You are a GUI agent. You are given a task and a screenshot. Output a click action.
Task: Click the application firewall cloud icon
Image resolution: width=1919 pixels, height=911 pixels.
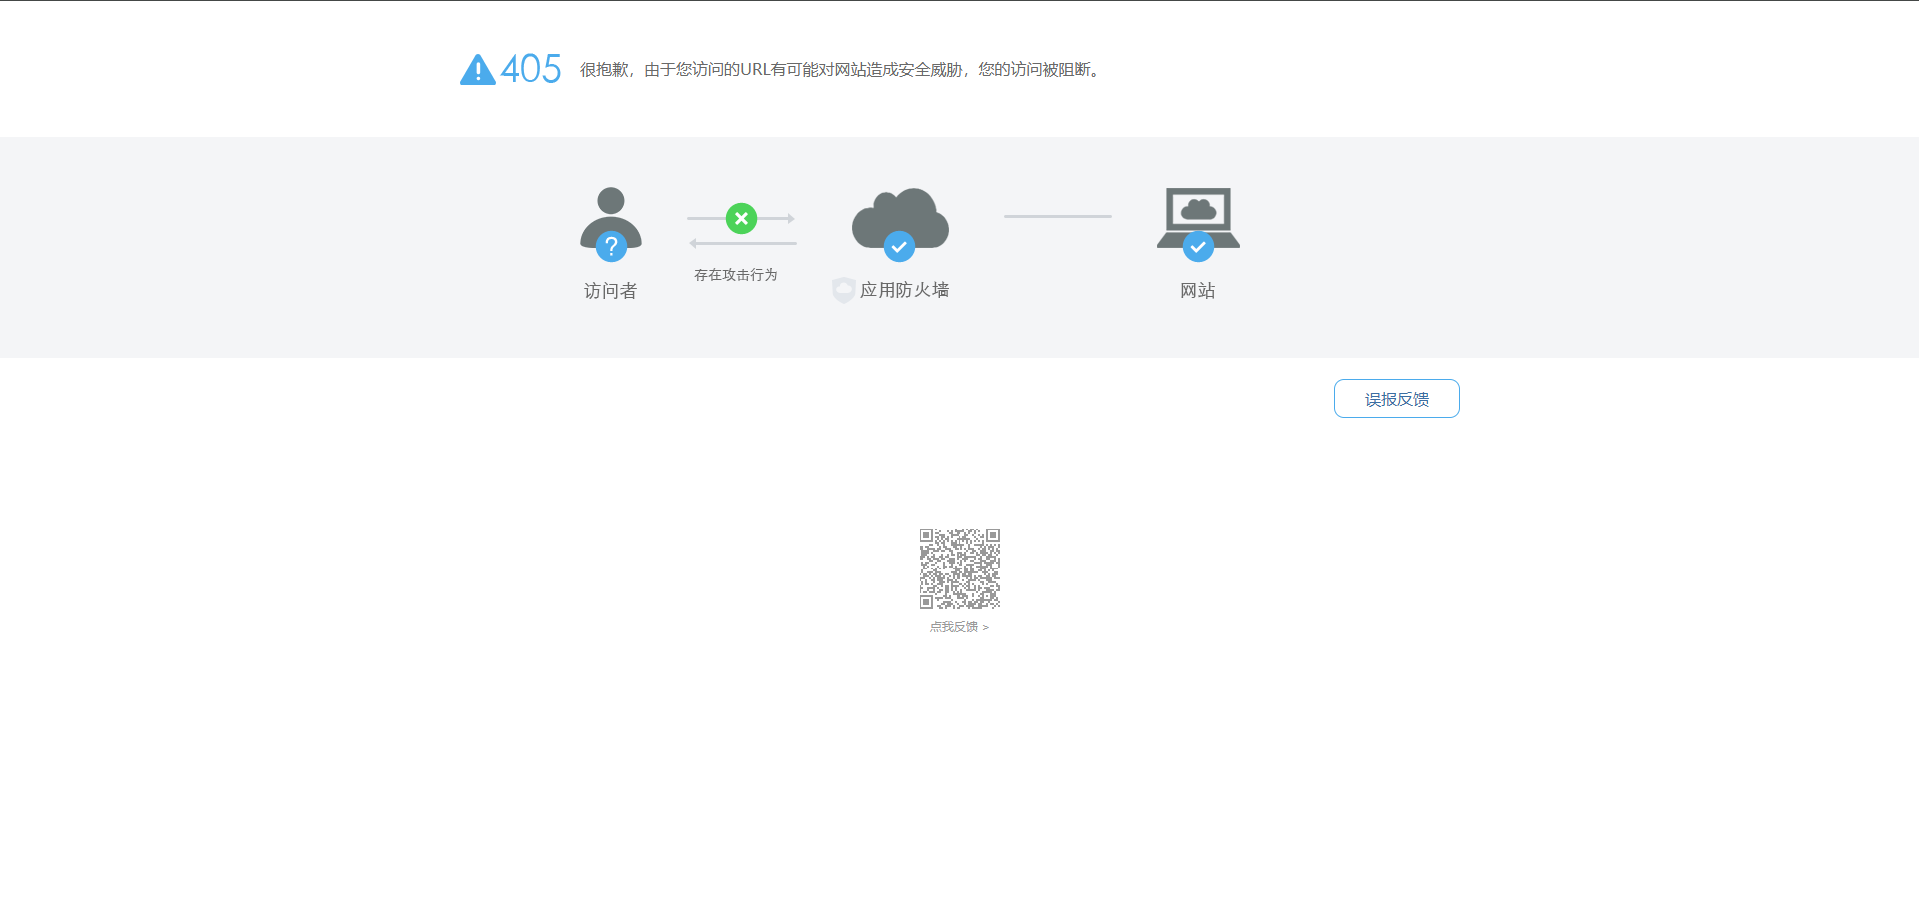coord(900,219)
